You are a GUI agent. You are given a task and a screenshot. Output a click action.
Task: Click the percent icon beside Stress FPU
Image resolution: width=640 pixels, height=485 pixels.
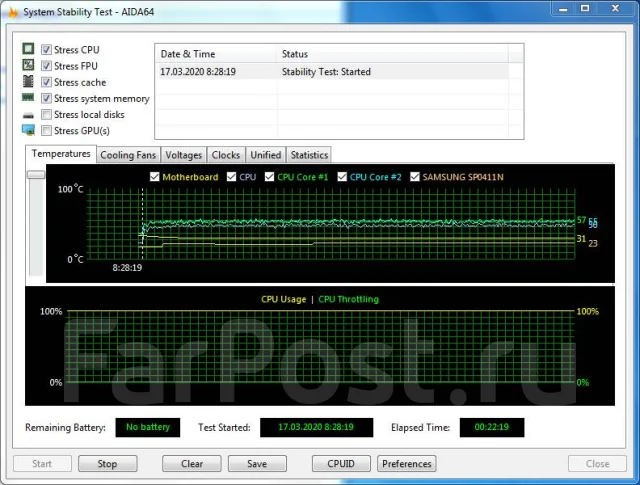pos(28,65)
